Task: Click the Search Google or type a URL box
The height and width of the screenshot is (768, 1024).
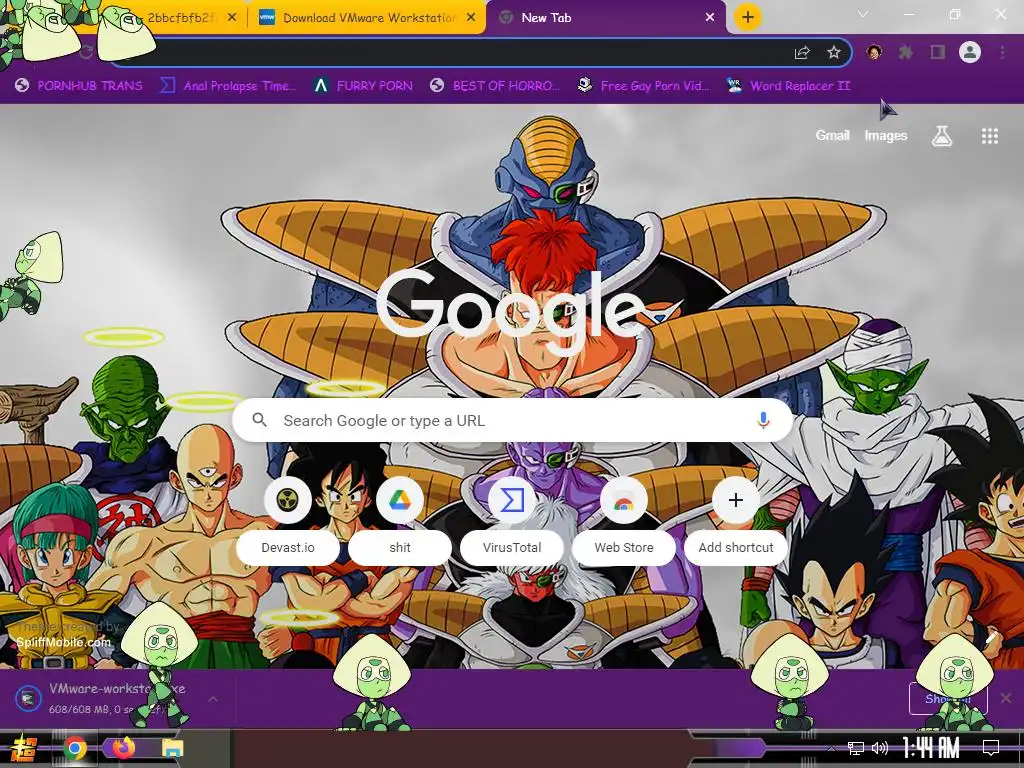Action: (513, 420)
